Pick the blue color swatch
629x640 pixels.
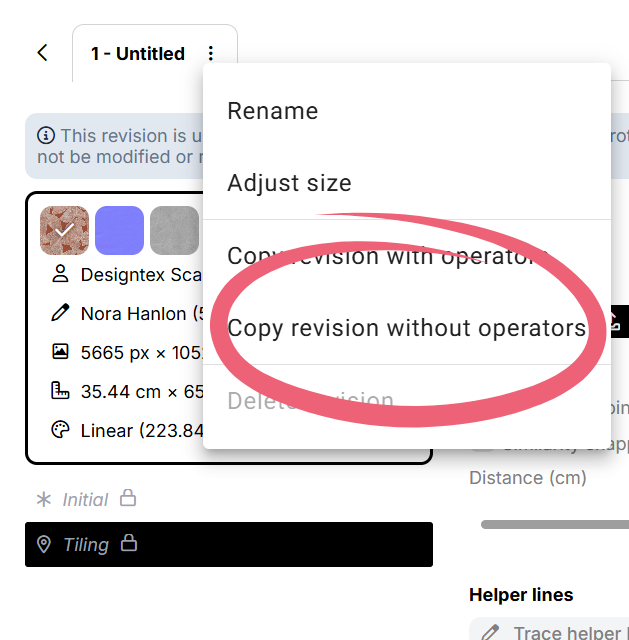point(119,231)
